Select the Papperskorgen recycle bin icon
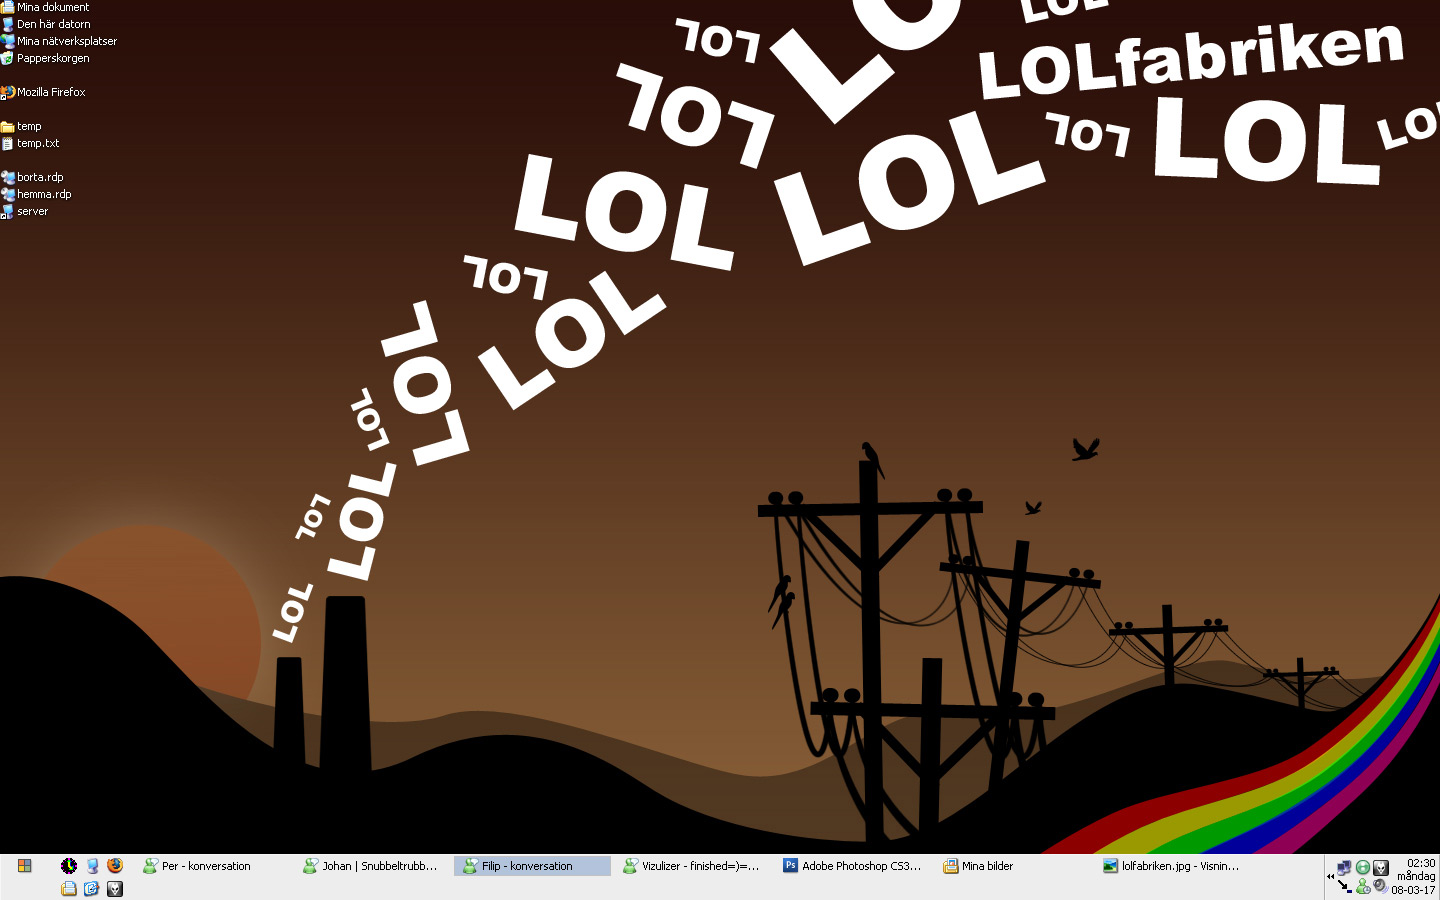This screenshot has height=900, width=1440. coord(45,58)
